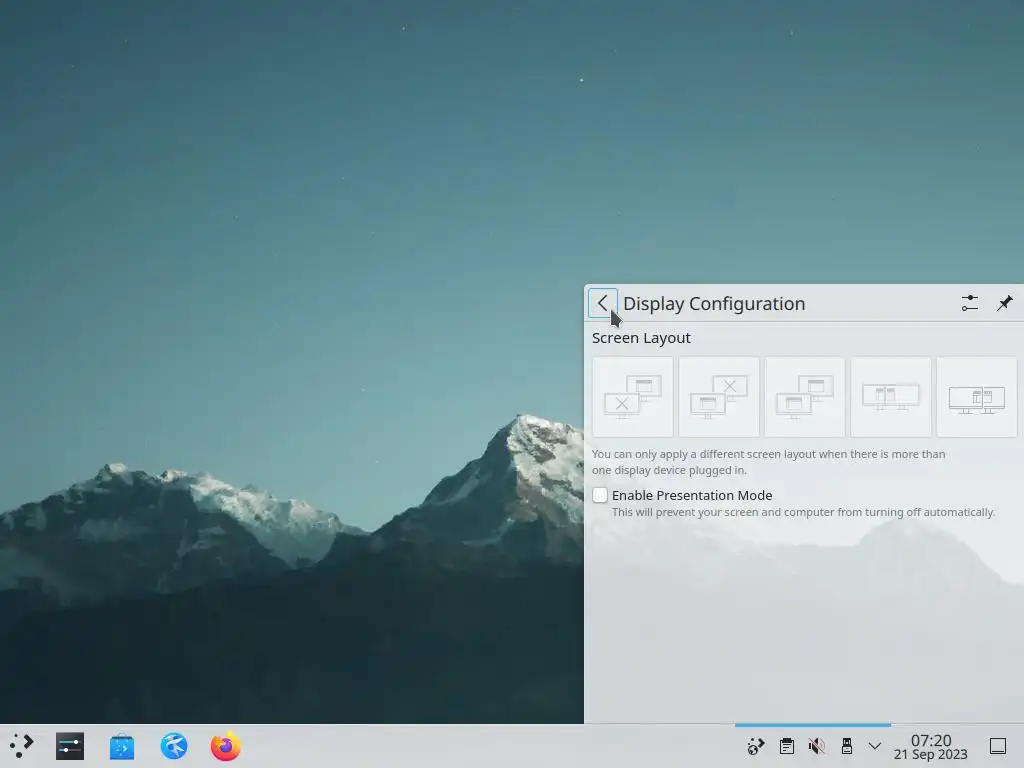
Task: Open Display Configuration settings sliders icon
Action: coord(970,303)
